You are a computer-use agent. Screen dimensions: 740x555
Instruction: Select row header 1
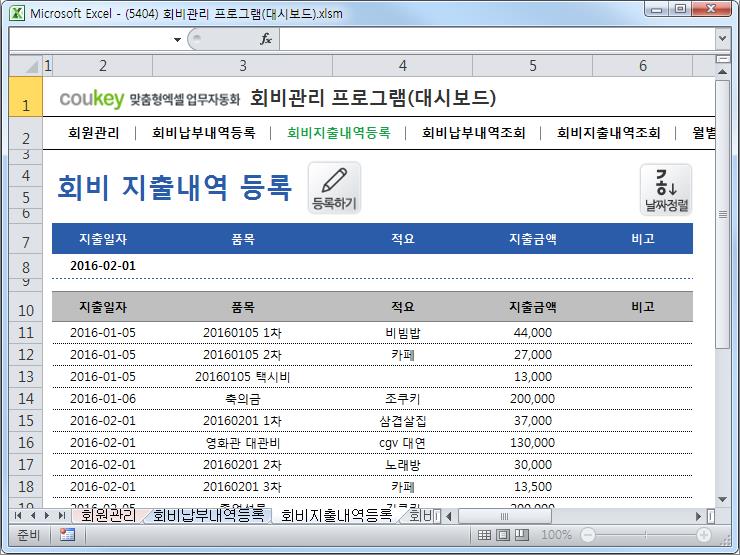26,97
